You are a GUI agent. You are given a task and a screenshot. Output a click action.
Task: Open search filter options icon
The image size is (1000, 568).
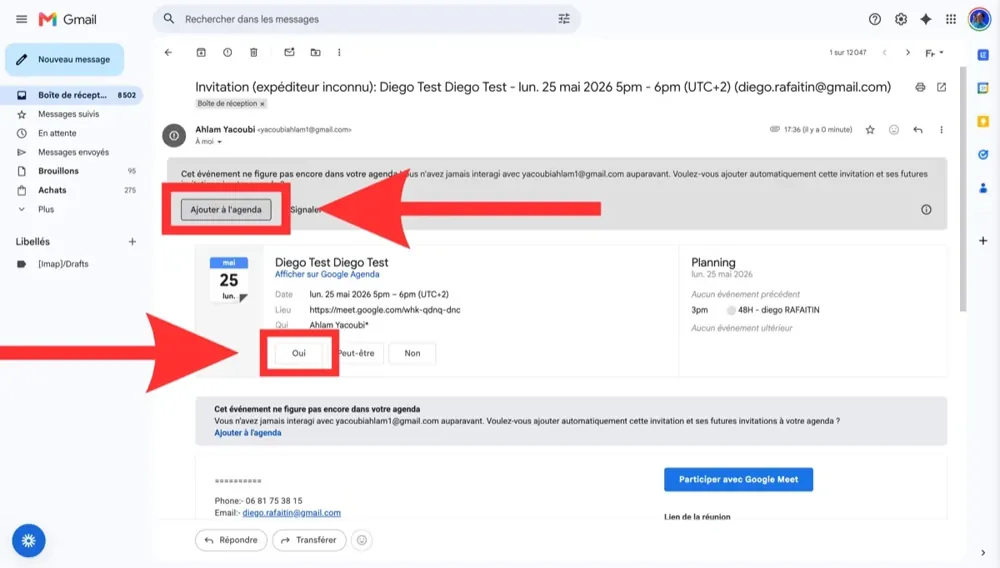[x=564, y=19]
